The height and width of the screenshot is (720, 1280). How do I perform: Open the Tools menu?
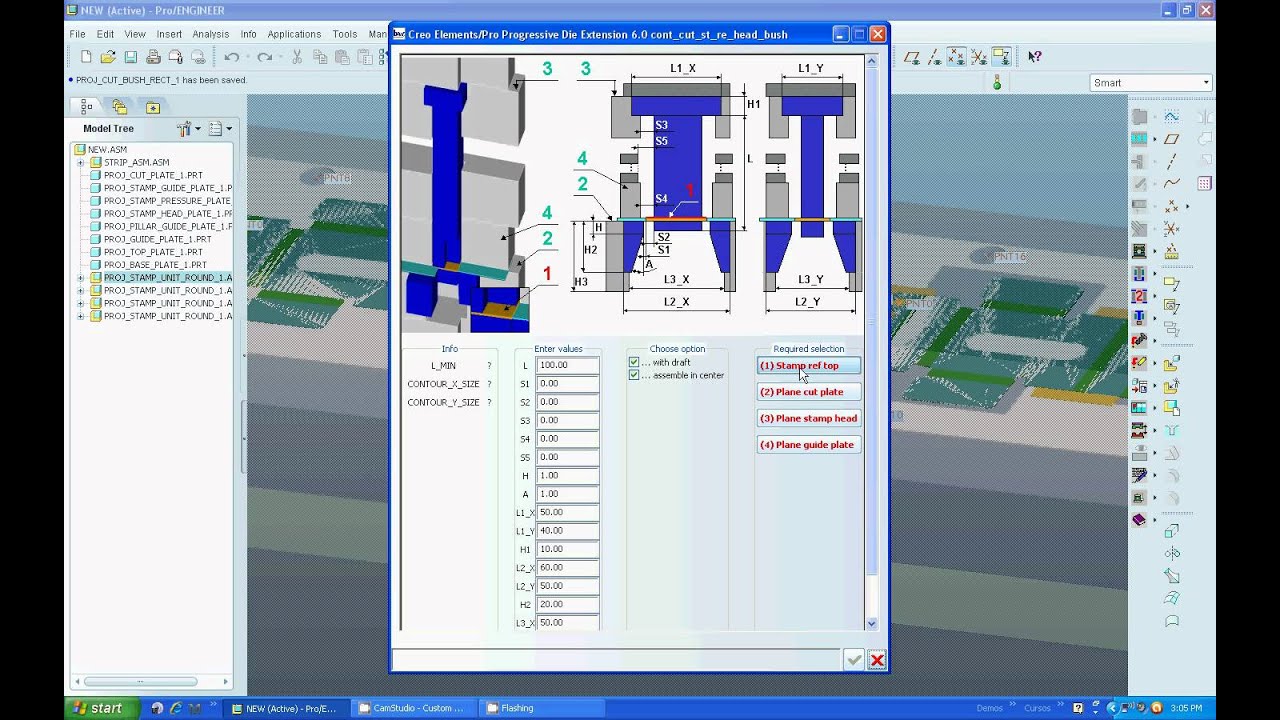point(345,34)
